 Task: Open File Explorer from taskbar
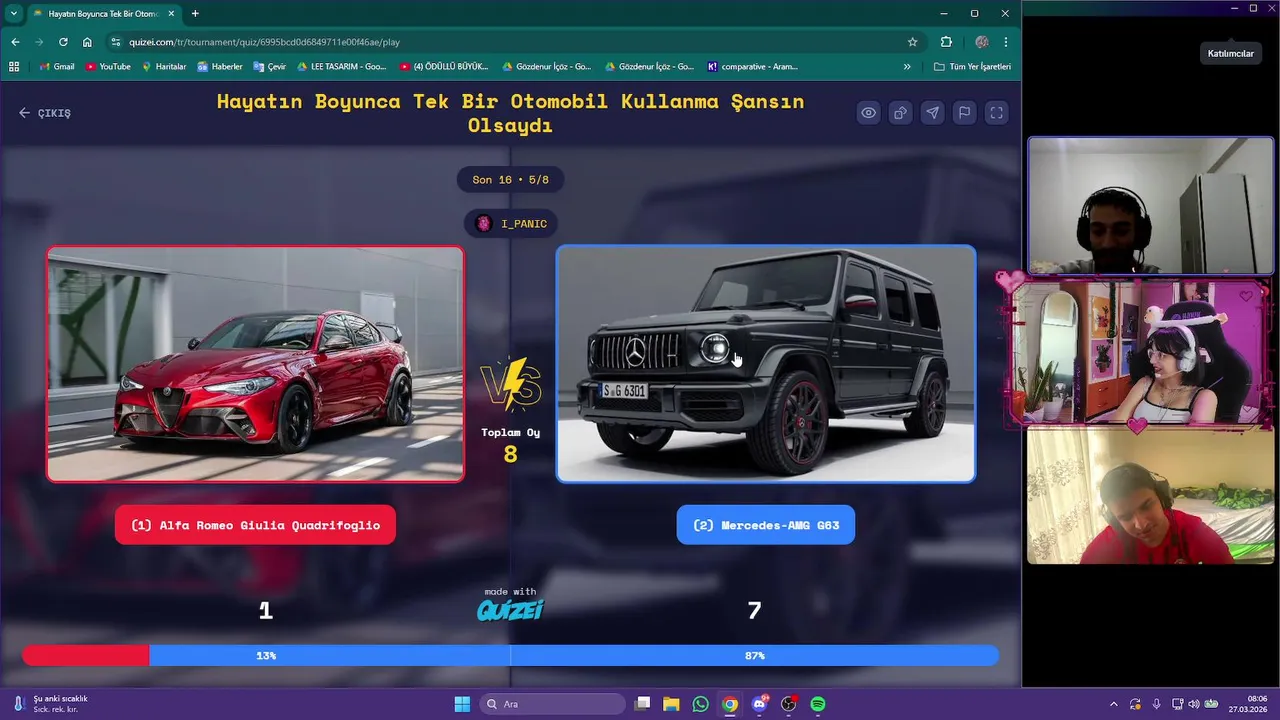(671, 704)
